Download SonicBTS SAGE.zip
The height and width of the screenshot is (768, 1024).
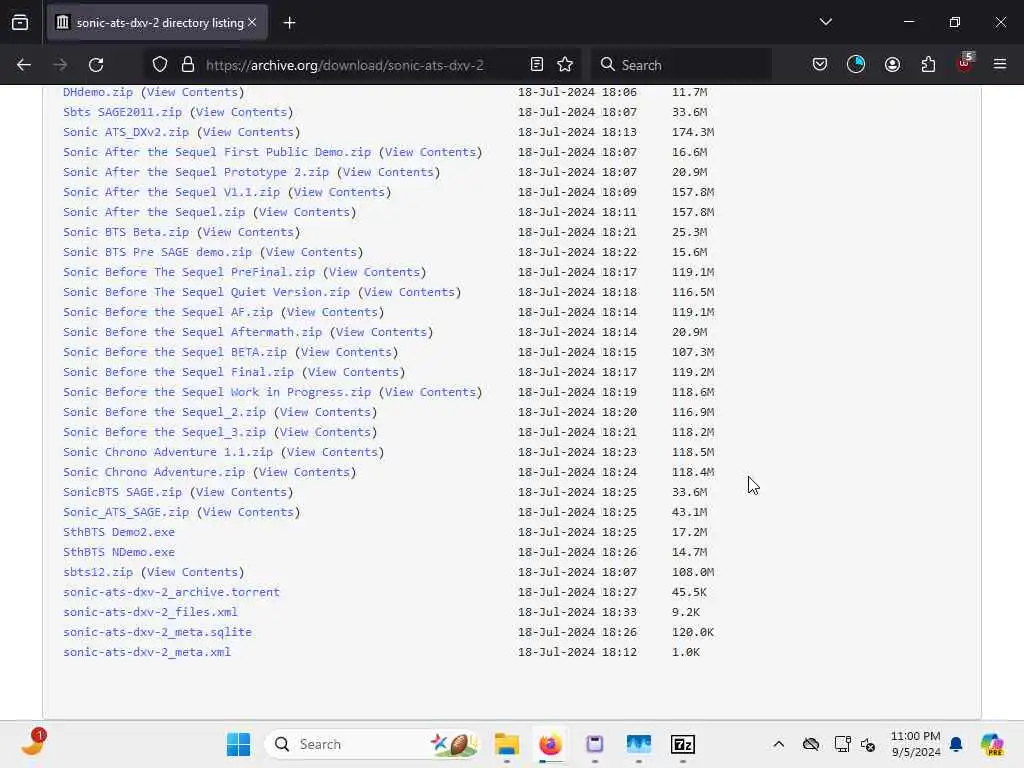click(122, 492)
